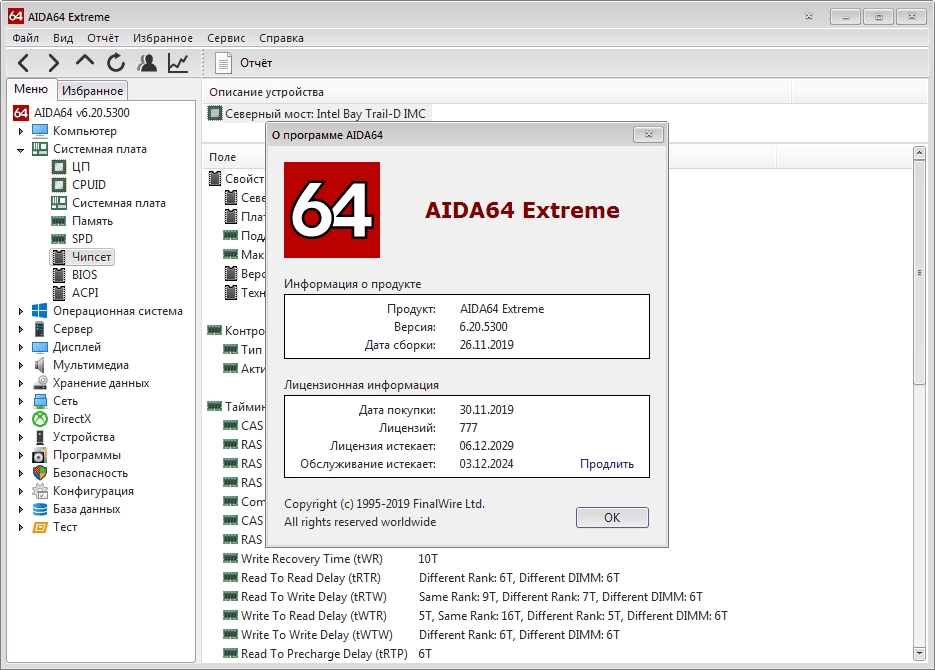Viewport: 935px width, 670px height.
Task: Click the vertical scrollbar thumb
Action: coord(919,273)
